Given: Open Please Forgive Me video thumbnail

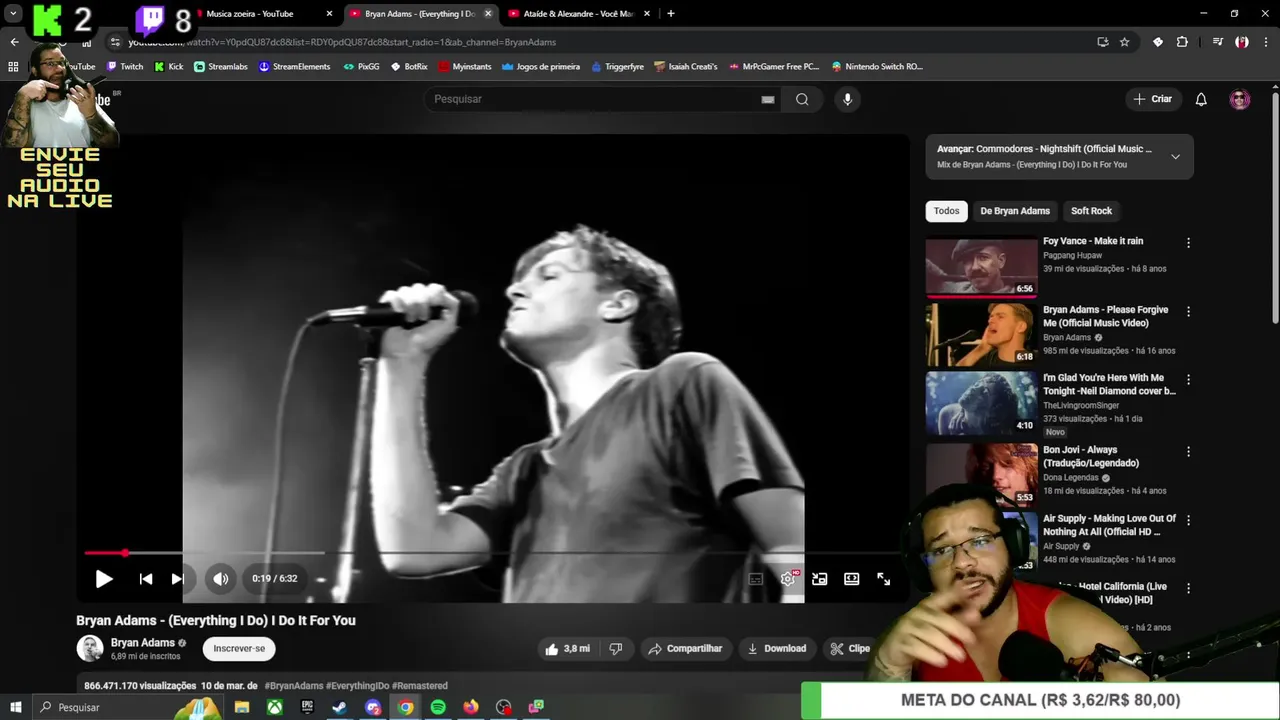Looking at the screenshot, I should [x=981, y=335].
